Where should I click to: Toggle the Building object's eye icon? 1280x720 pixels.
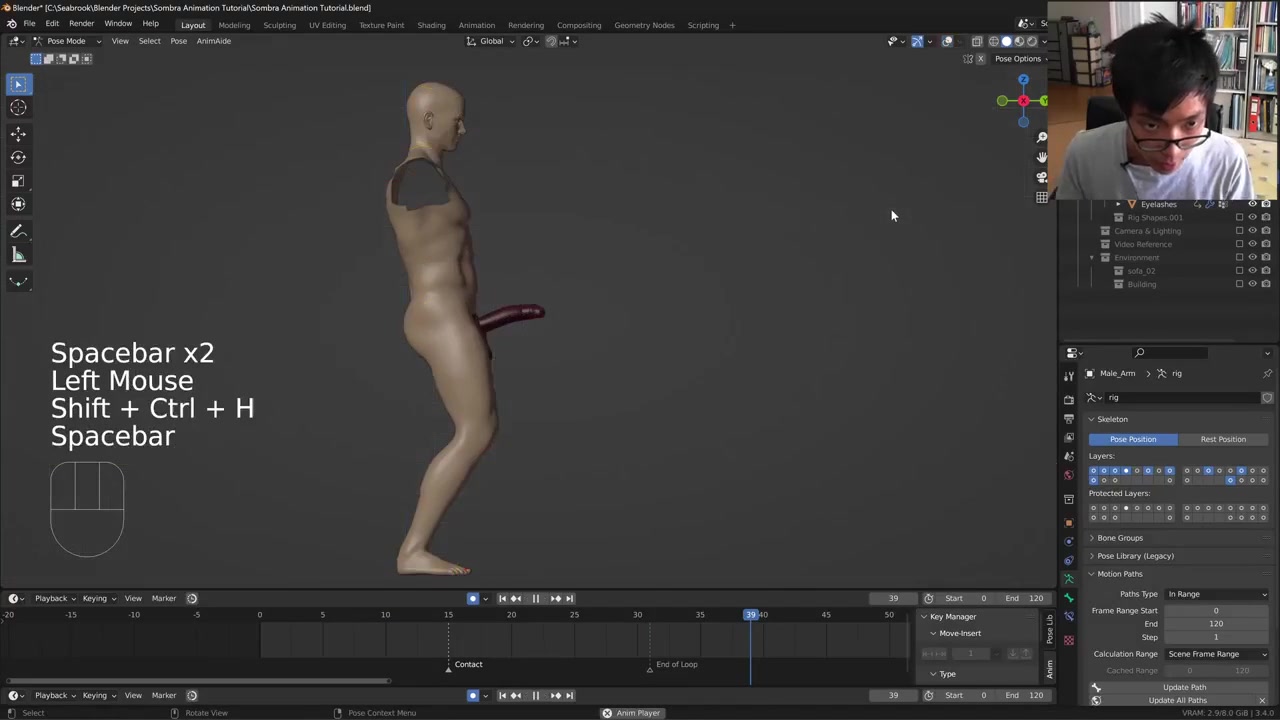1252,284
